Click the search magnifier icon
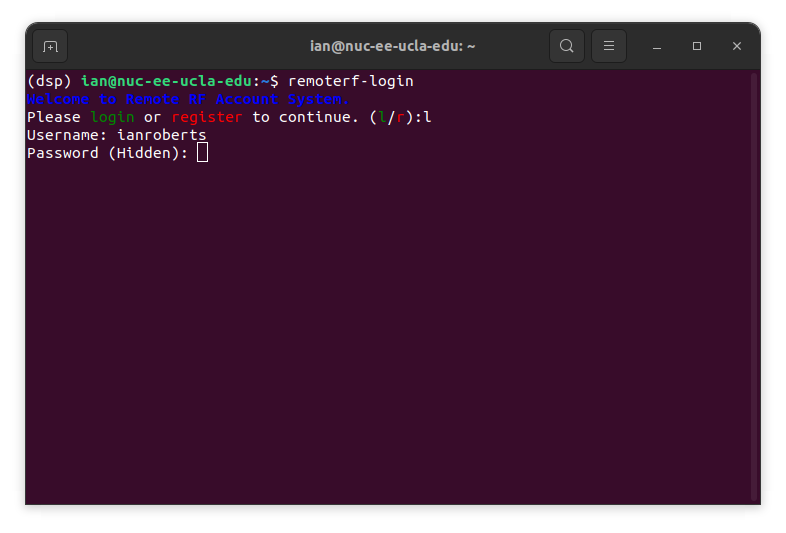 tap(567, 46)
